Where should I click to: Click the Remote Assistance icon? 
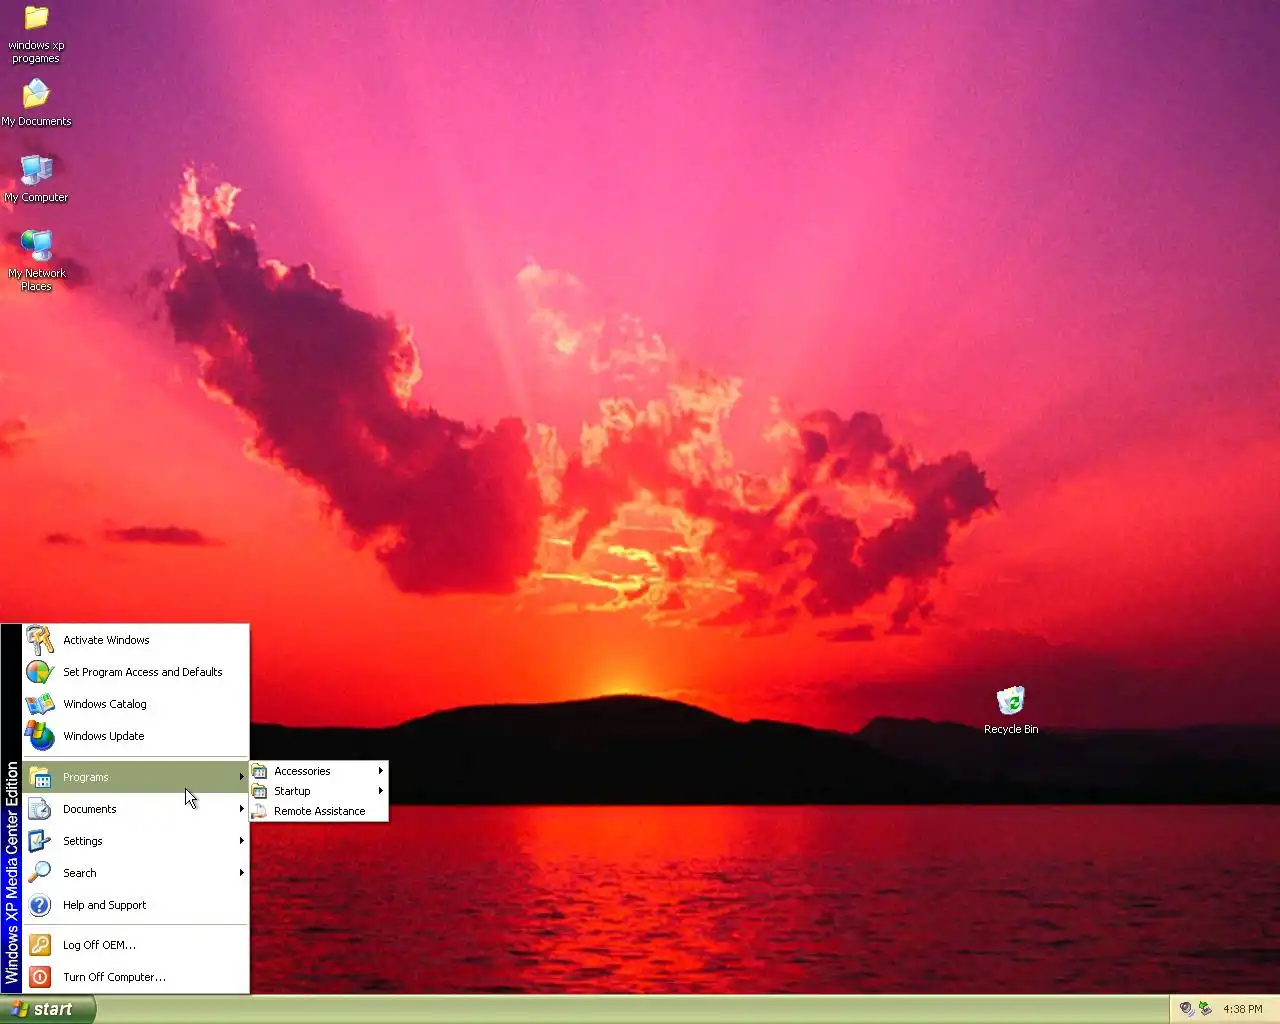[x=260, y=811]
